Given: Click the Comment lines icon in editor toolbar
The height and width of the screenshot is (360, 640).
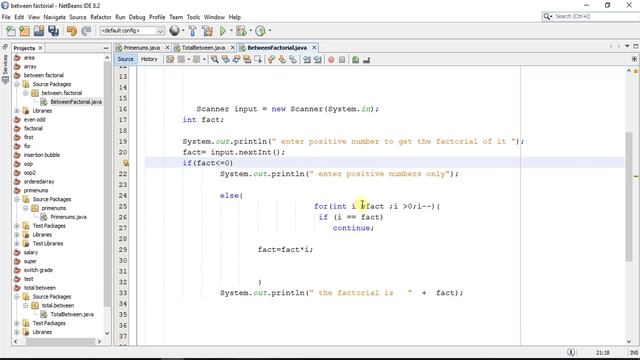Looking at the screenshot, I should pos(356,60).
